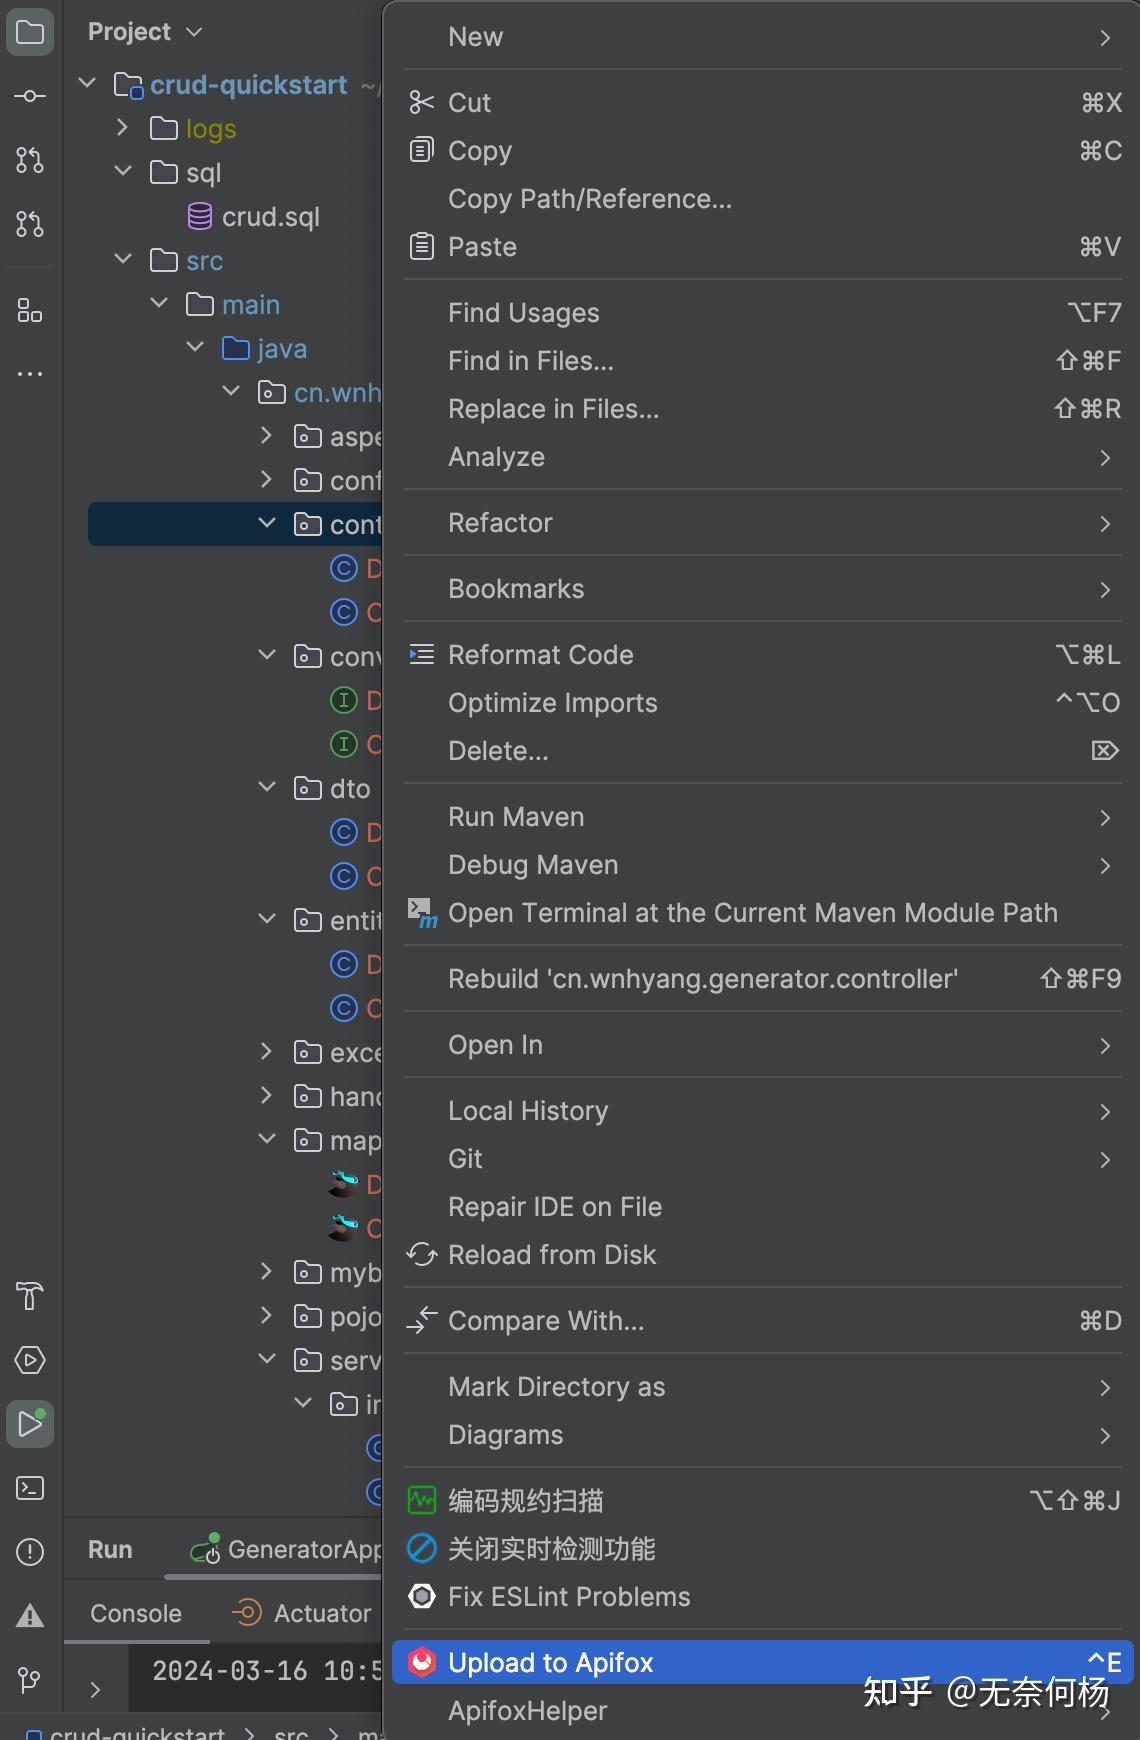
Task: Open the Project tool window icon
Action: point(30,32)
